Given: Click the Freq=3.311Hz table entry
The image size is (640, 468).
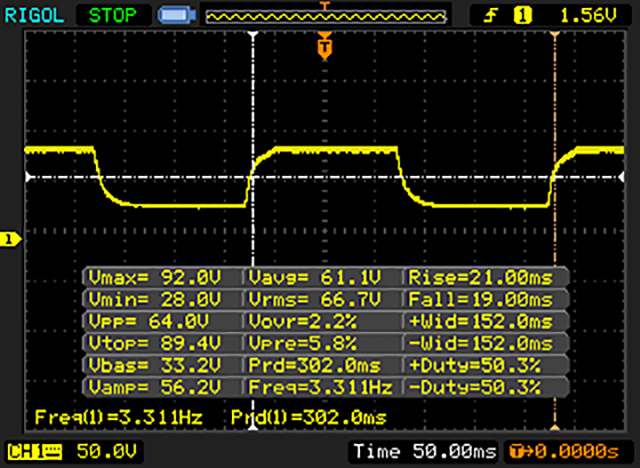Looking at the screenshot, I should [320, 387].
